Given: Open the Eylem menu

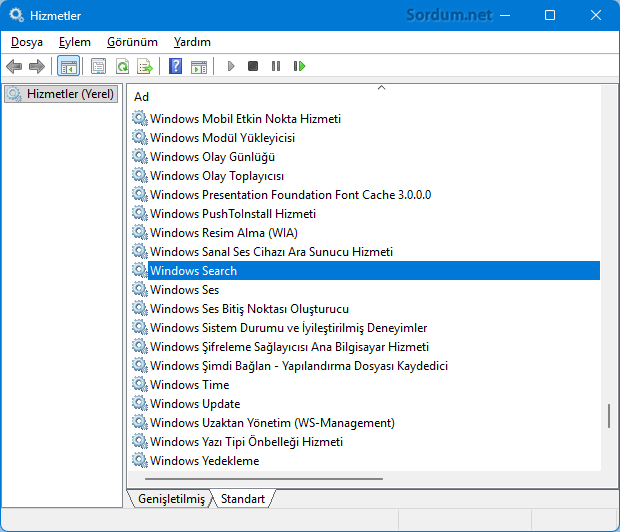Looking at the screenshot, I should tap(75, 42).
